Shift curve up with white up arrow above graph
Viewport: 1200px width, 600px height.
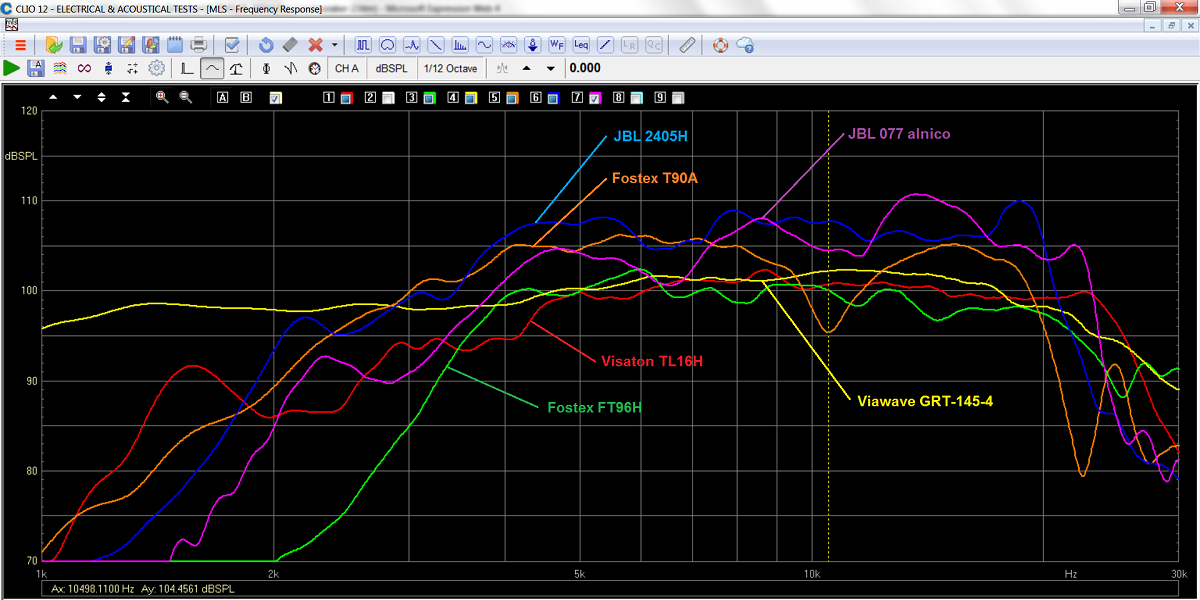(x=53, y=97)
